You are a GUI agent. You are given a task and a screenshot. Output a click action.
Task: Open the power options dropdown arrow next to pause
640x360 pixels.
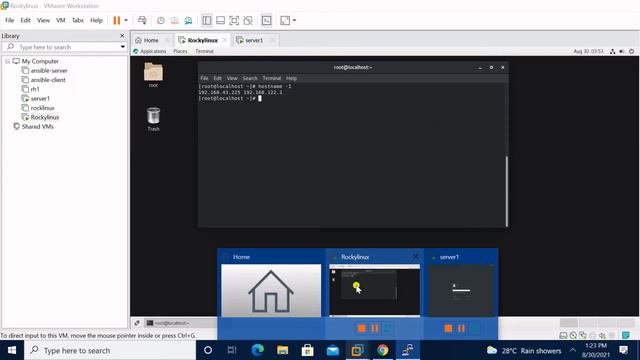tap(126, 20)
